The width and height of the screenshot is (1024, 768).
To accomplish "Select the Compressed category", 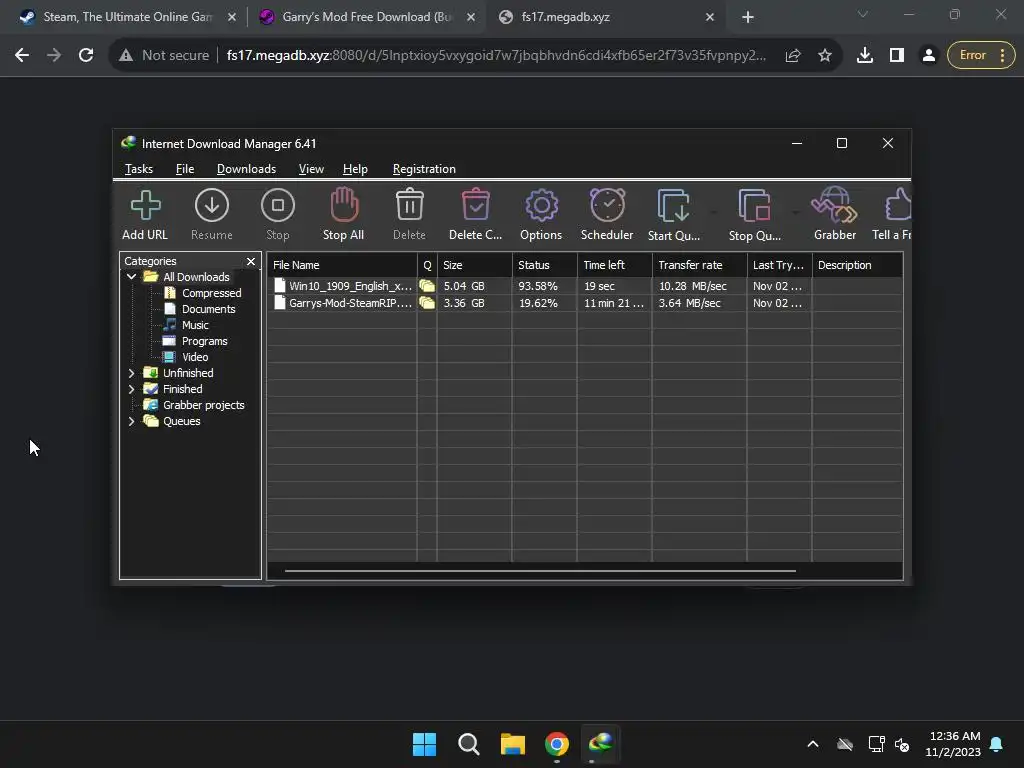I will pyautogui.click(x=212, y=293).
